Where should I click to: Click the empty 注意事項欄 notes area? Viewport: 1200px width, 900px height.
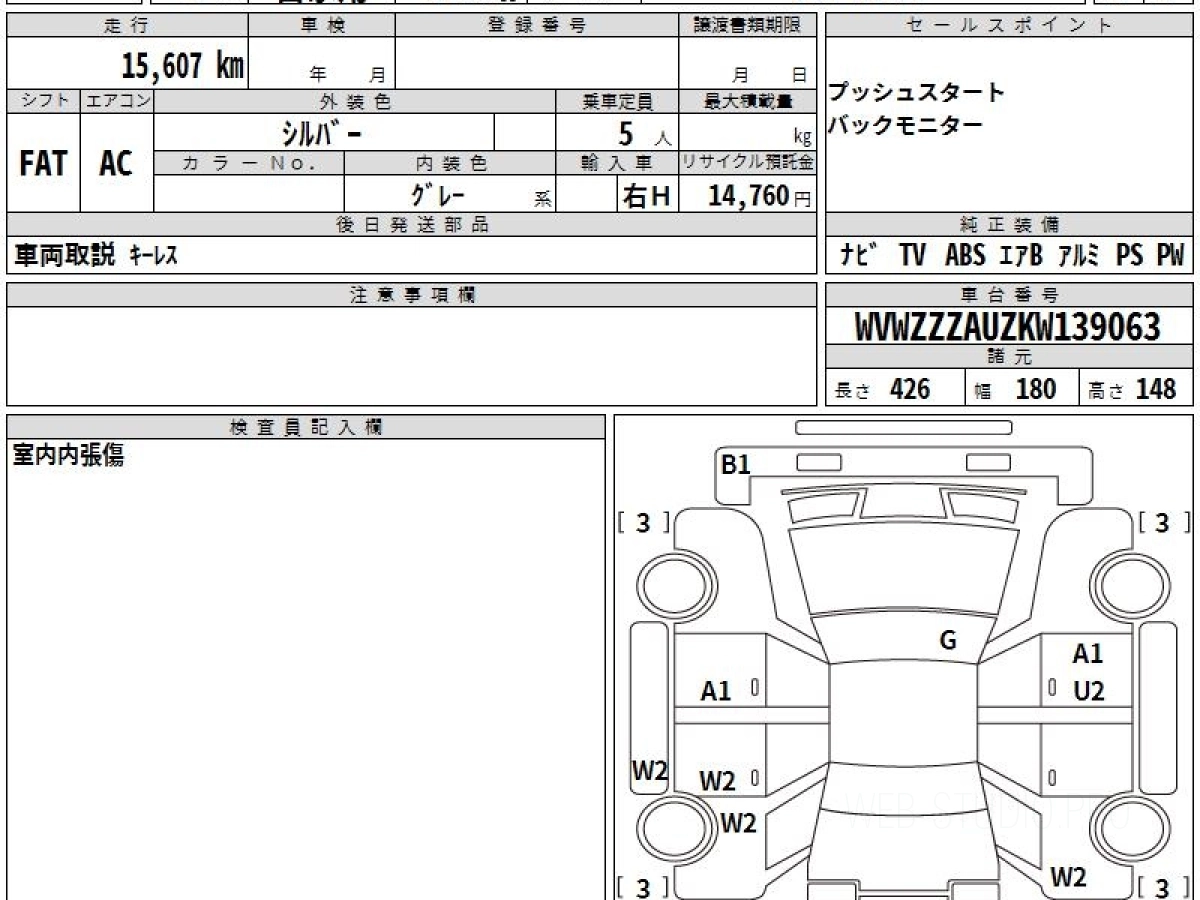tap(412, 356)
